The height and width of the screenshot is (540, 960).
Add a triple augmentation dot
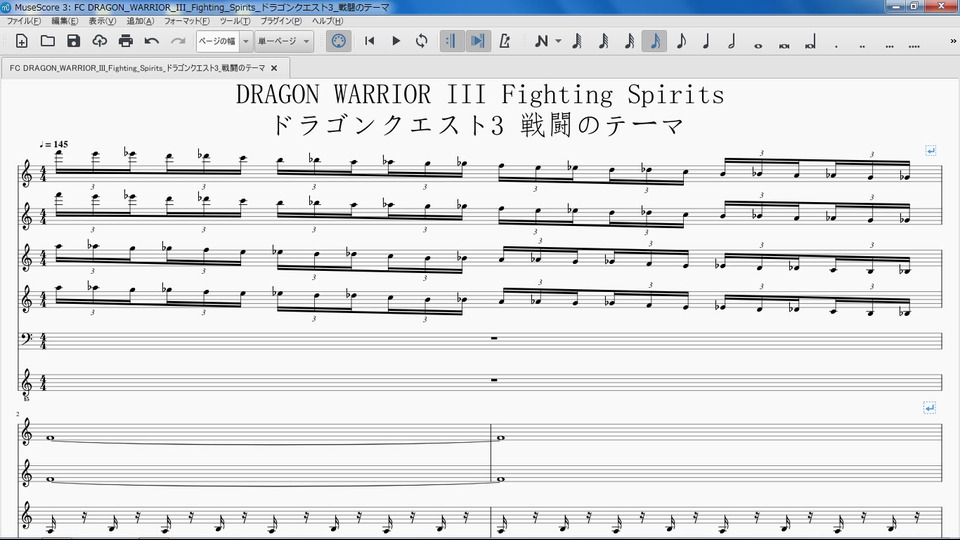click(x=889, y=45)
